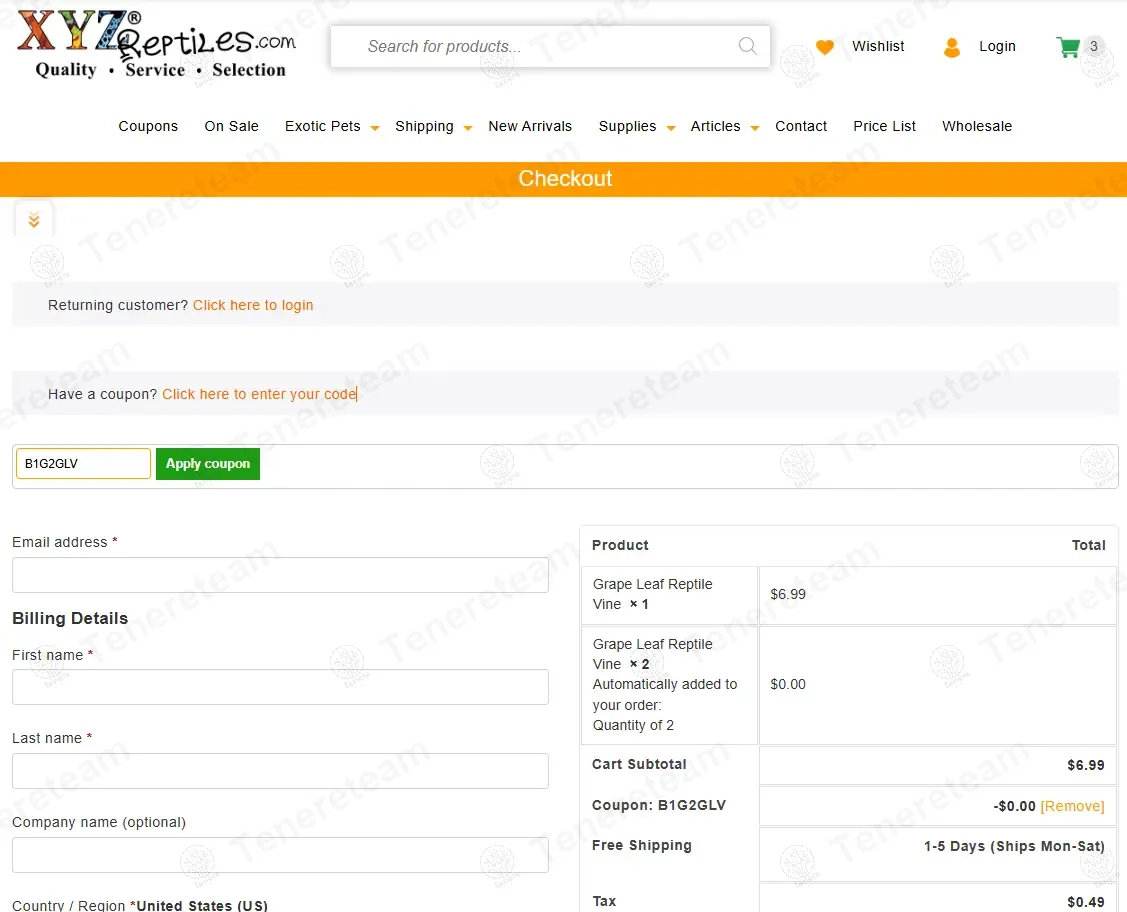The image size is (1127, 912).
Task: Click the Apply coupon button
Action: (x=208, y=464)
